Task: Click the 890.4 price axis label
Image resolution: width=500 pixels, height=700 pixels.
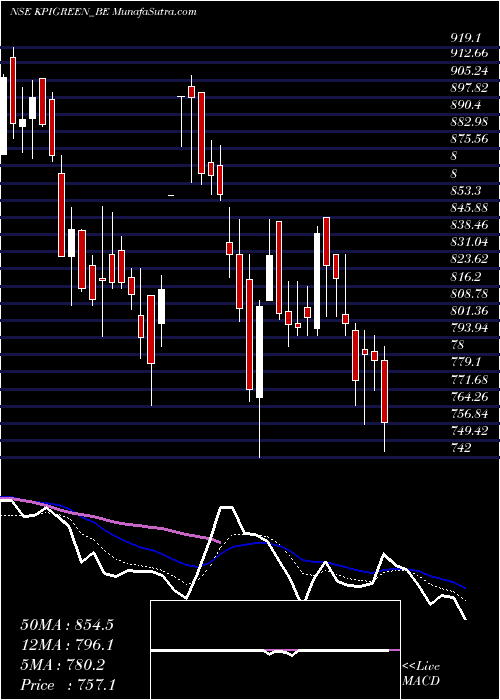Action: tap(466, 105)
